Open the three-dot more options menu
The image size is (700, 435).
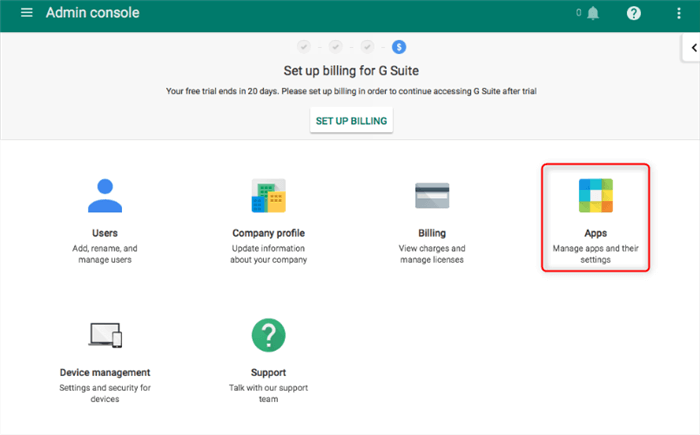pos(681,13)
